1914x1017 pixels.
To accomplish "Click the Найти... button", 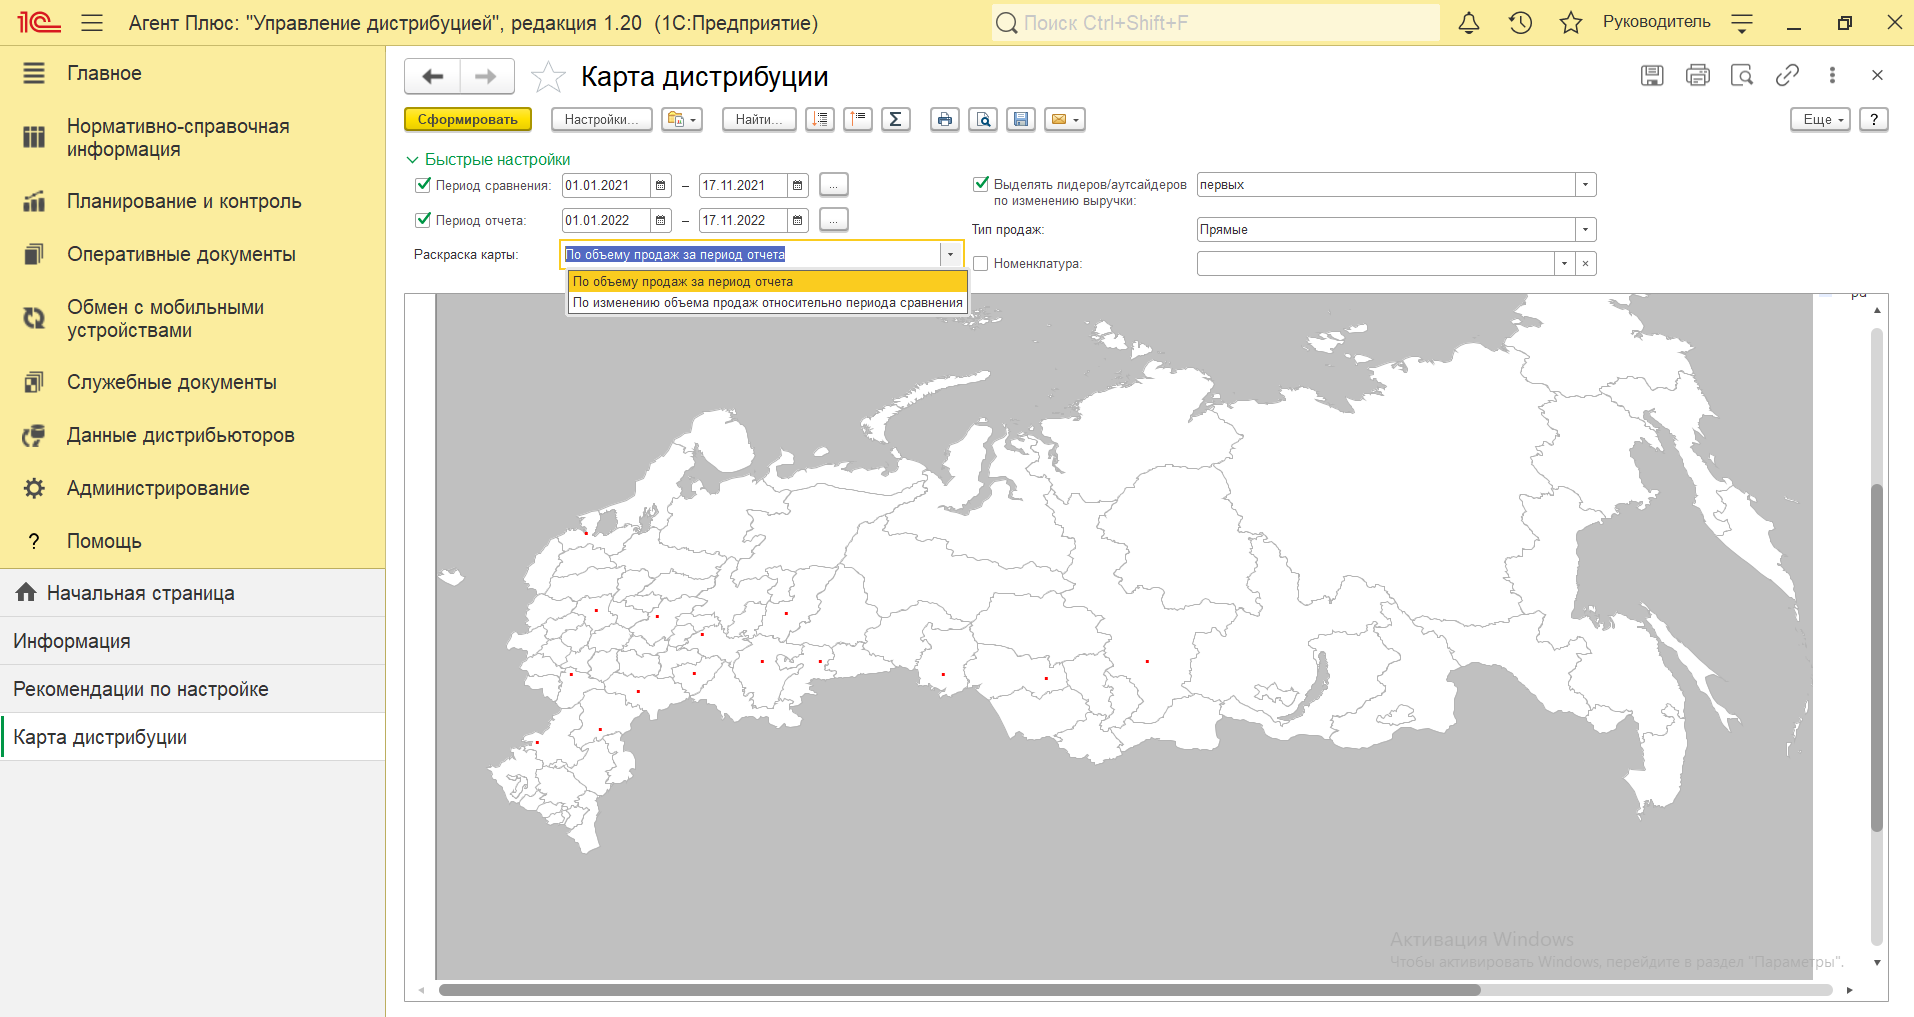I will click(759, 119).
